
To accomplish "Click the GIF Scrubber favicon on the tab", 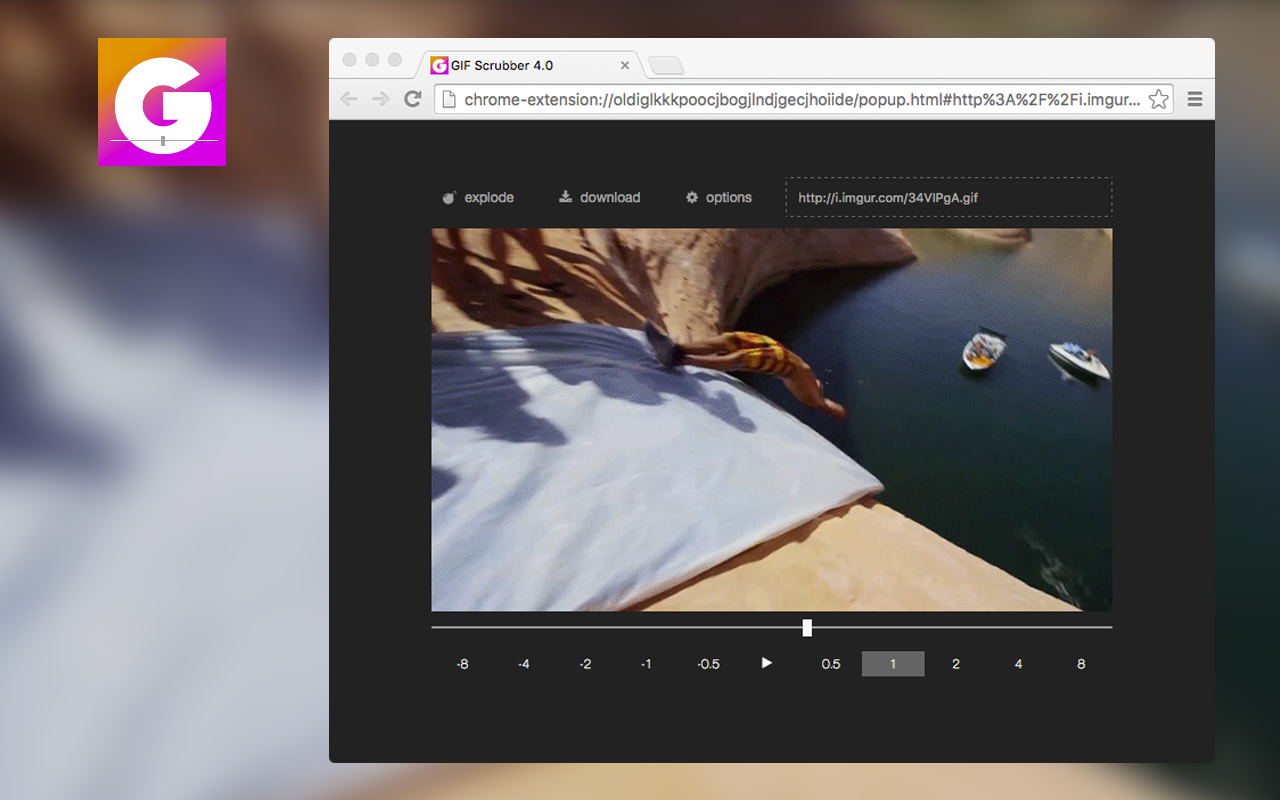I will (439, 64).
